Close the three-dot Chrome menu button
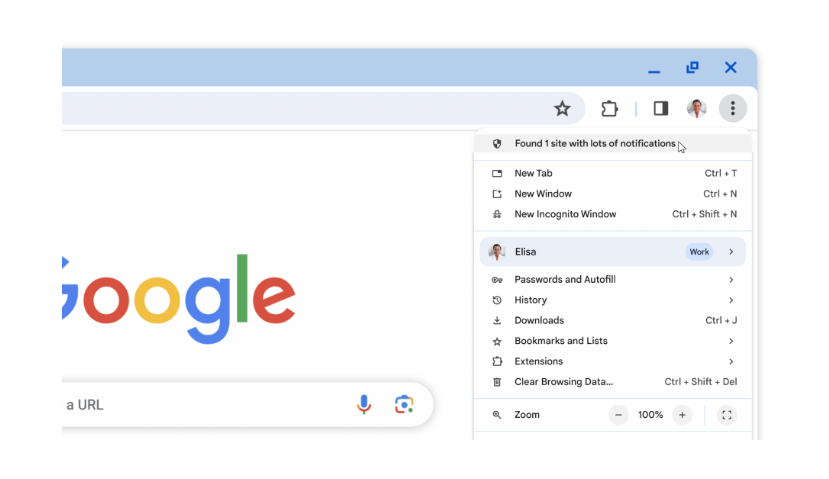This screenshot has width=829, height=479. pyautogui.click(x=732, y=108)
